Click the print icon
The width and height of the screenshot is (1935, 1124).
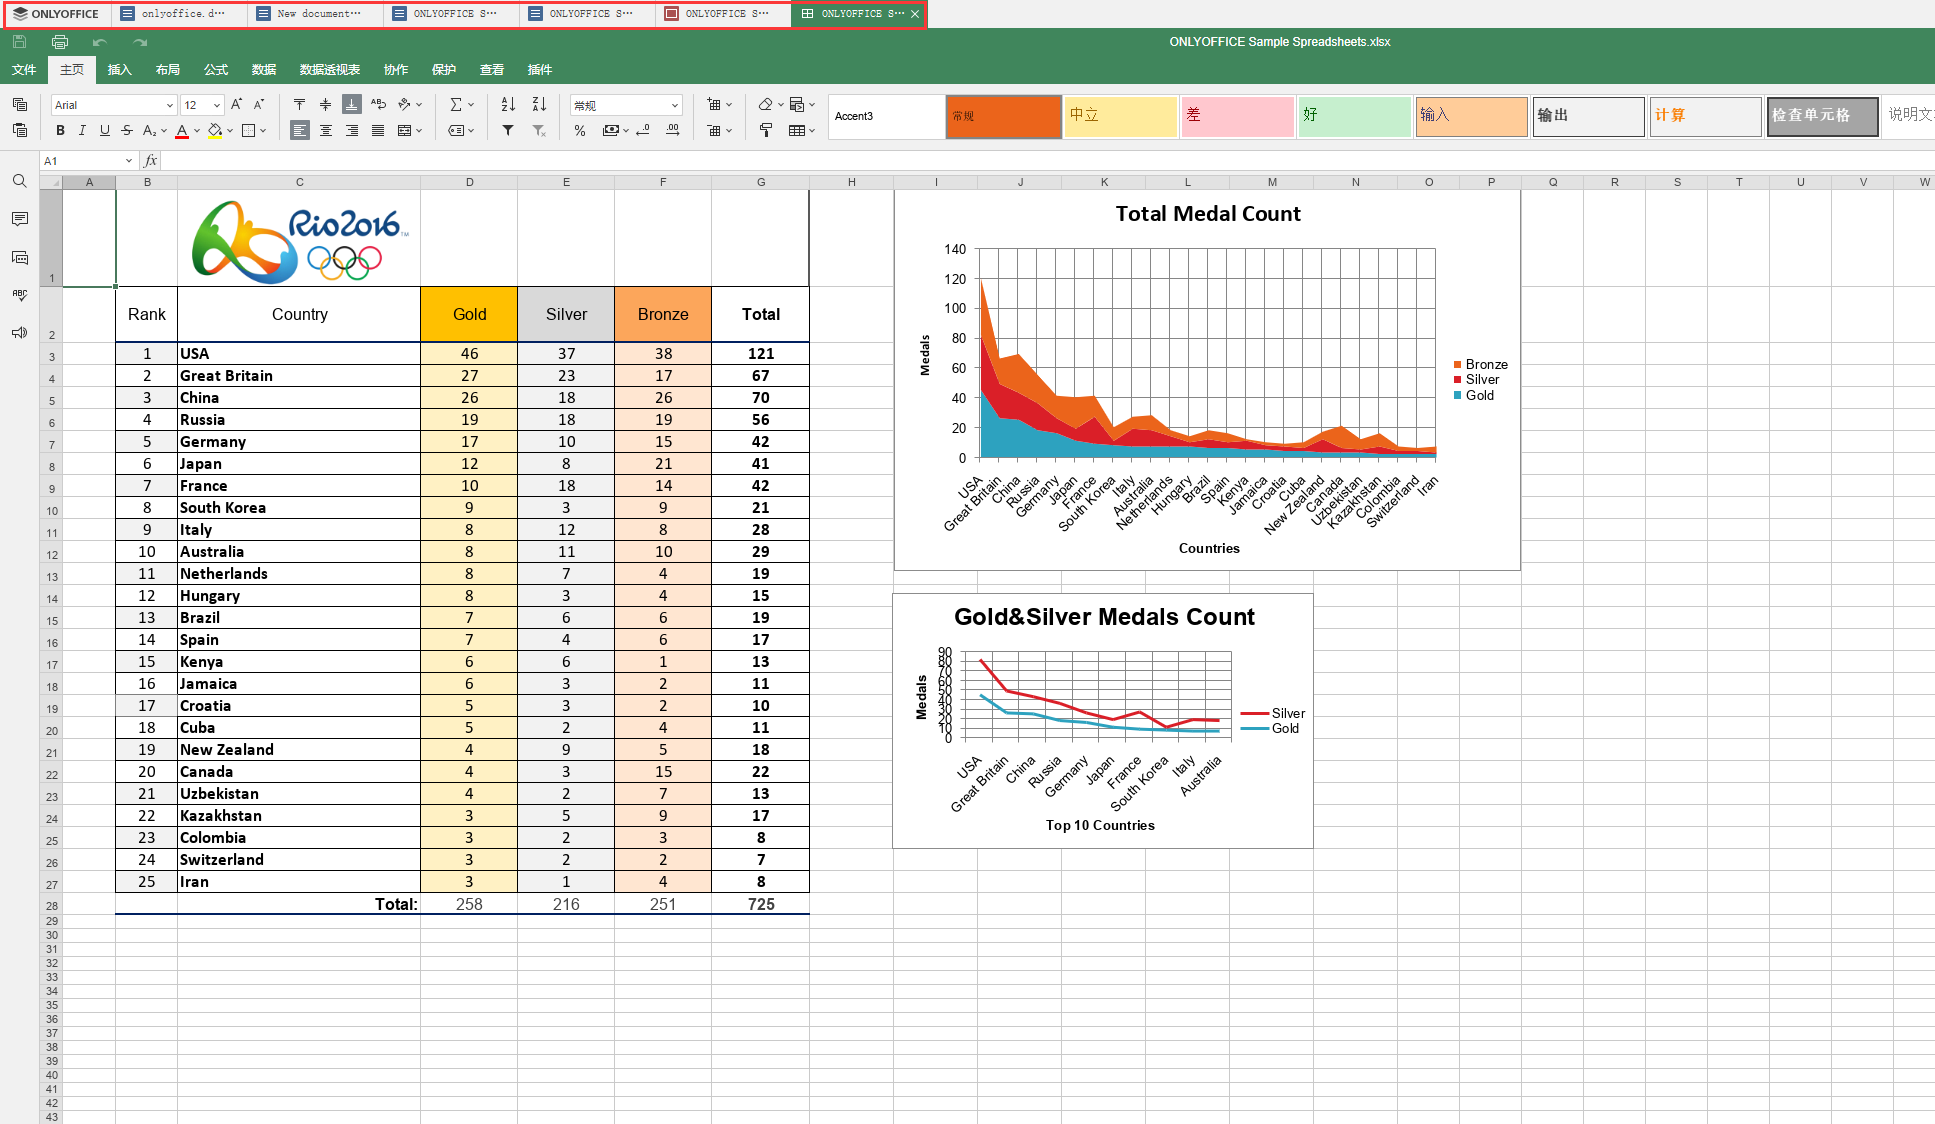point(60,42)
